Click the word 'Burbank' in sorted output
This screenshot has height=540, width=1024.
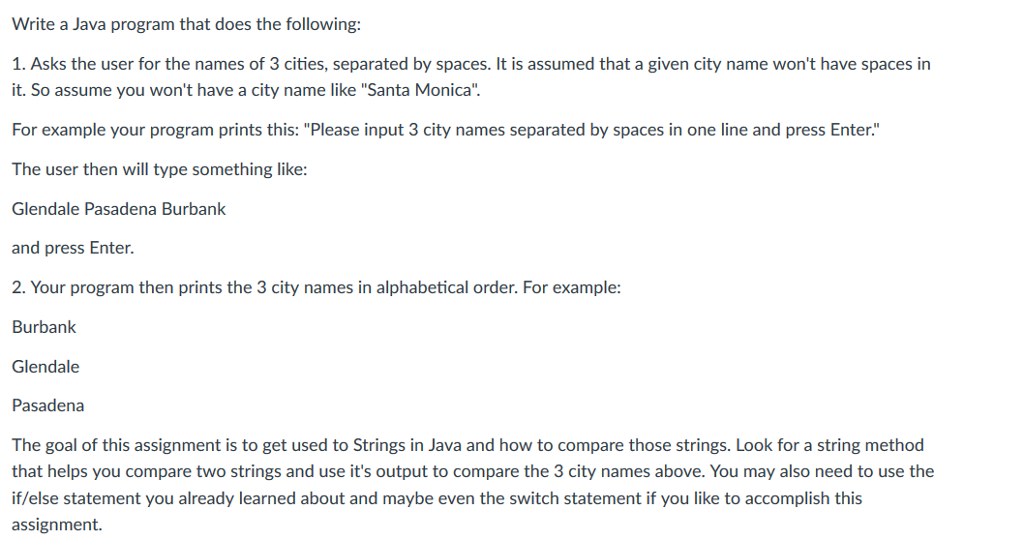pos(44,327)
